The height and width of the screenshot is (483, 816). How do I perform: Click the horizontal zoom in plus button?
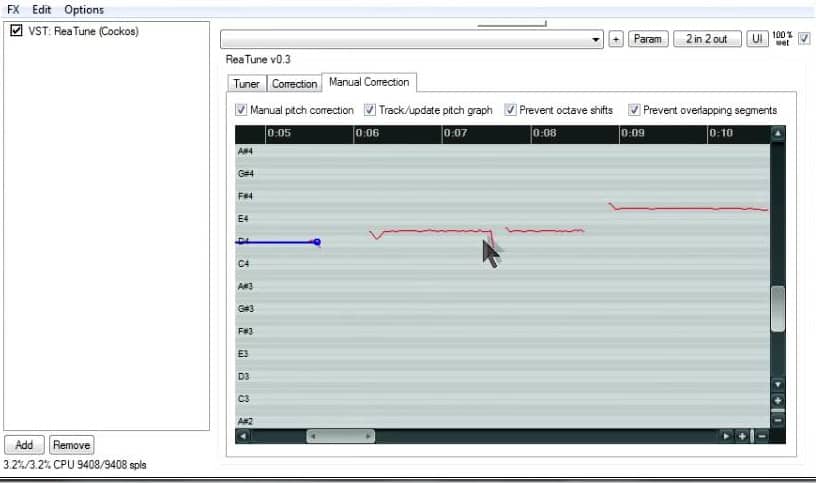click(x=742, y=436)
